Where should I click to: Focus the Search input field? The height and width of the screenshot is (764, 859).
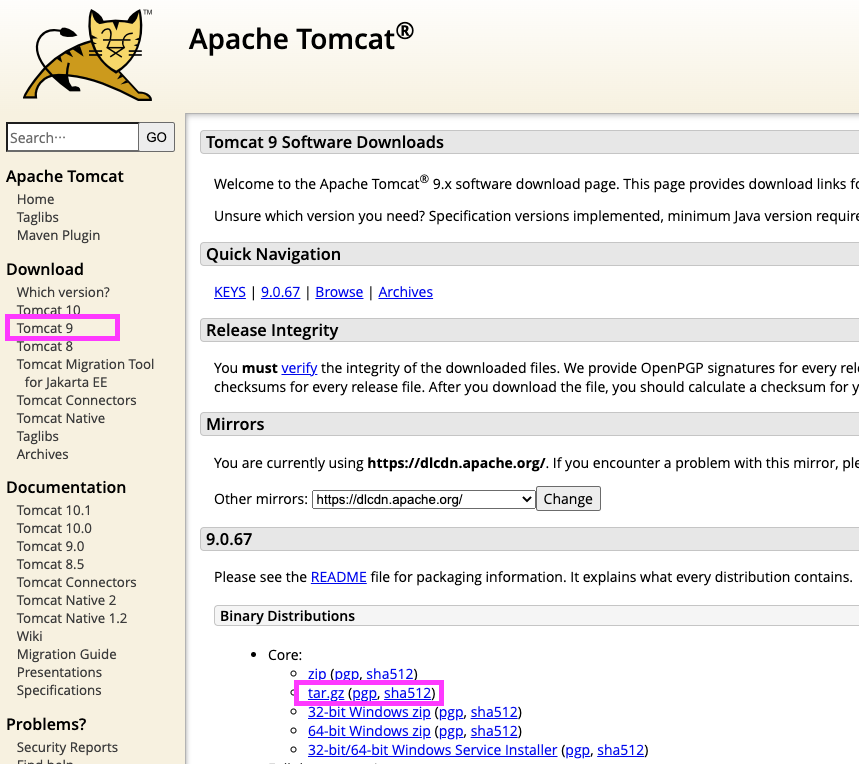72,137
